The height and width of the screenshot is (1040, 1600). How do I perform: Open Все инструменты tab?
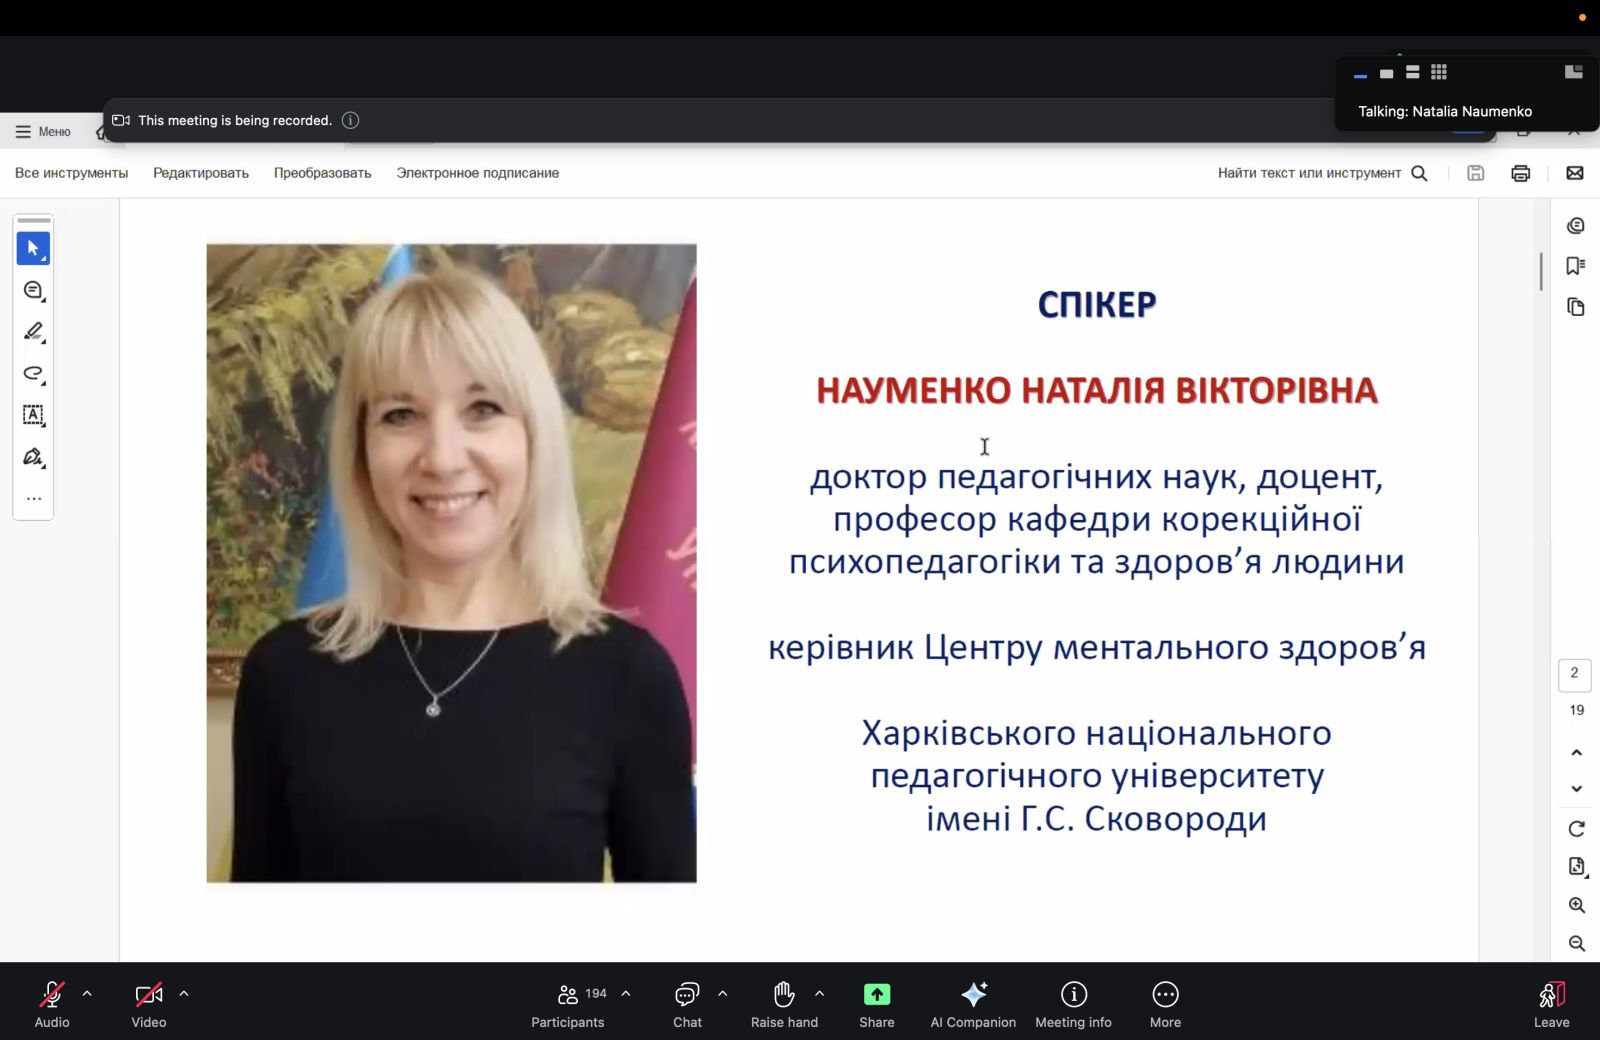(72, 173)
